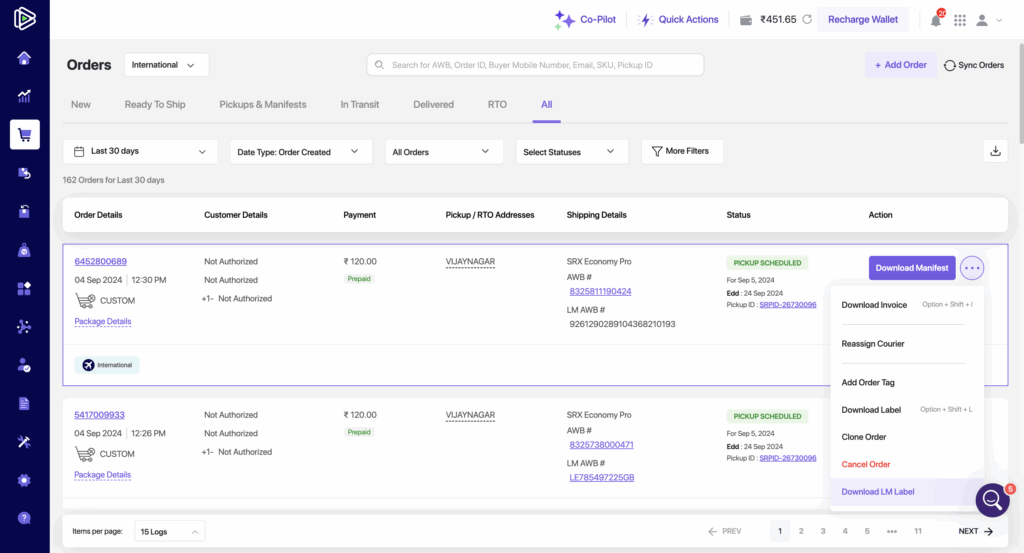Click the download export icon button
Viewport: 1024px width, 553px height.
pos(995,151)
